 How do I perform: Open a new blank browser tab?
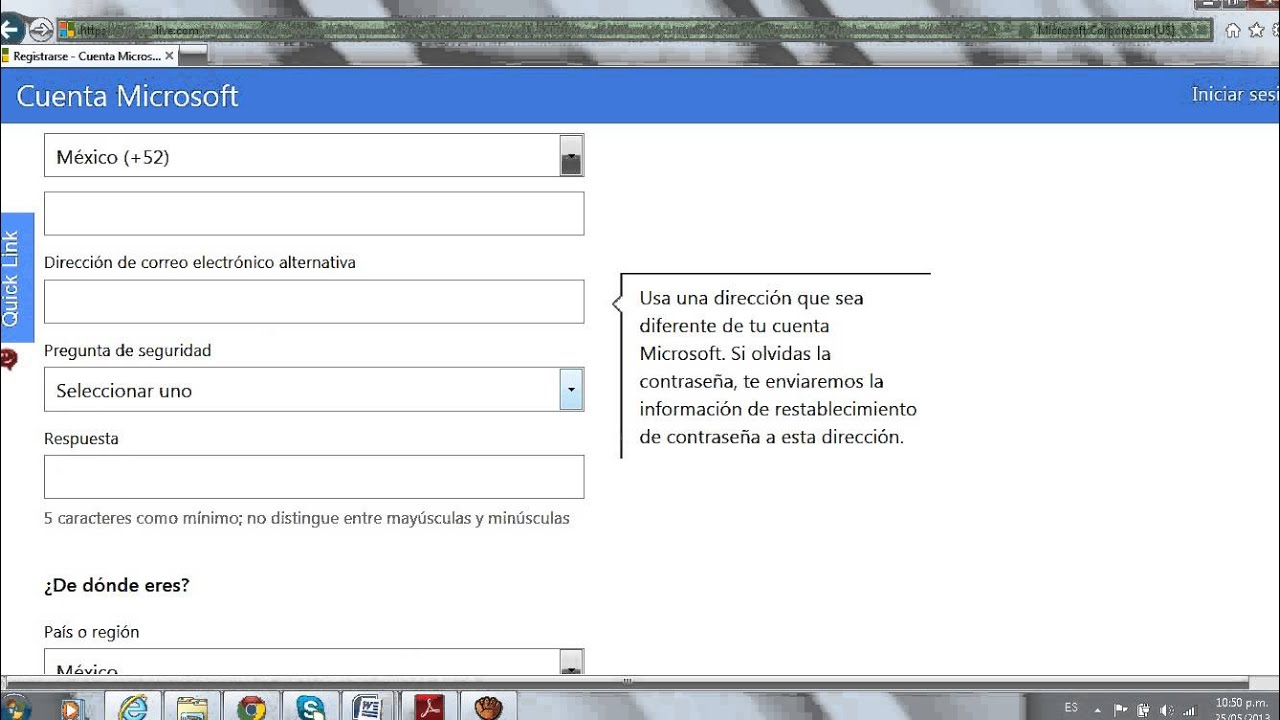point(193,54)
